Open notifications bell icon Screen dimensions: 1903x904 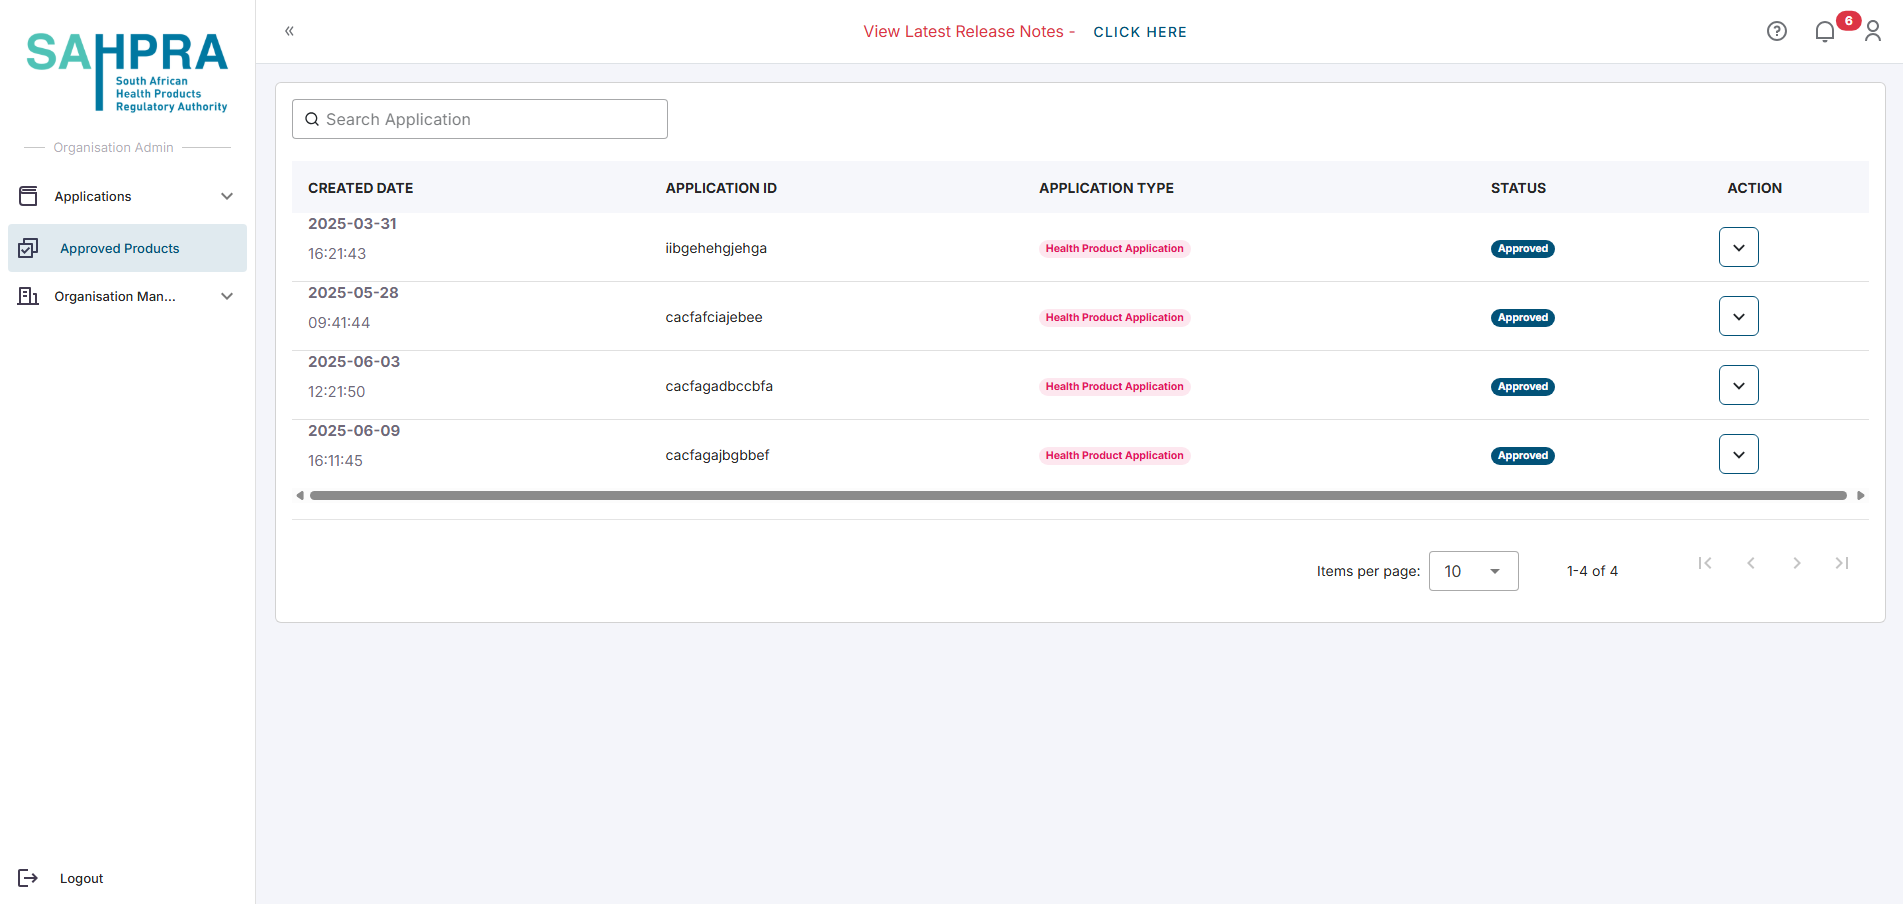coord(1824,32)
